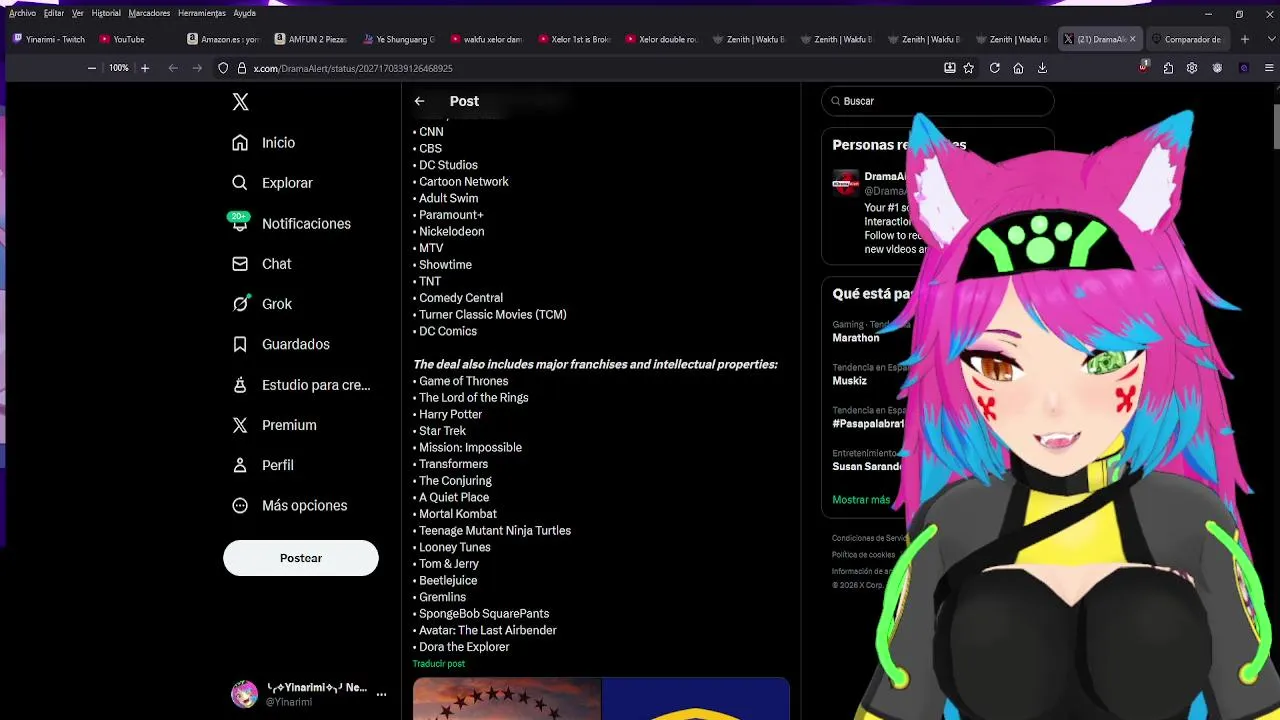Screen dimensions: 1280x720
Task: Open the Editar menu
Action: (54, 13)
